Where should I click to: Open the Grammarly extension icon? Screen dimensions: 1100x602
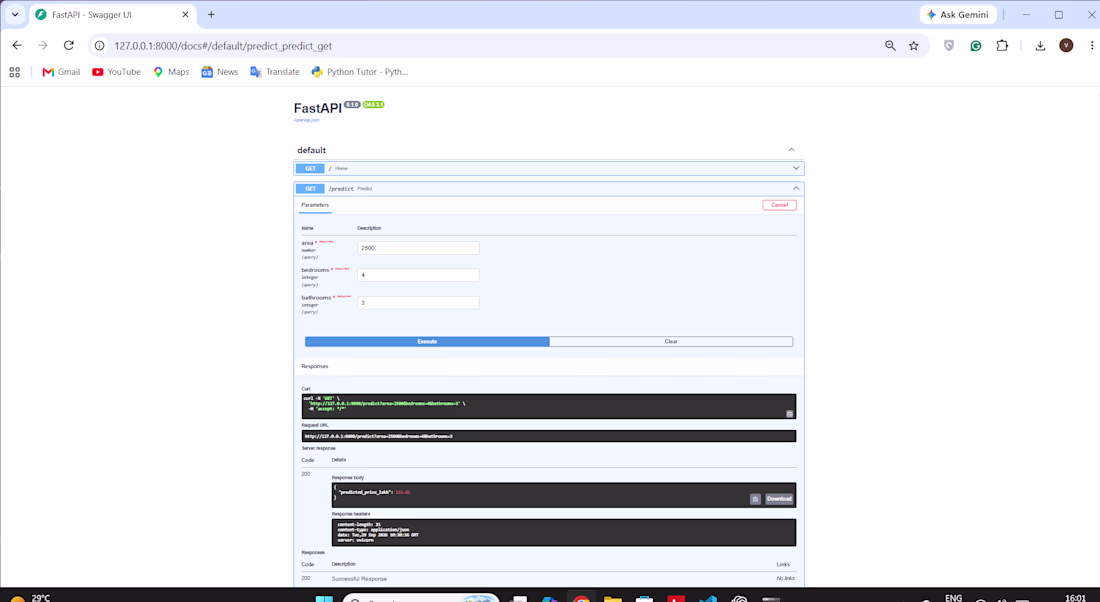tap(975, 46)
